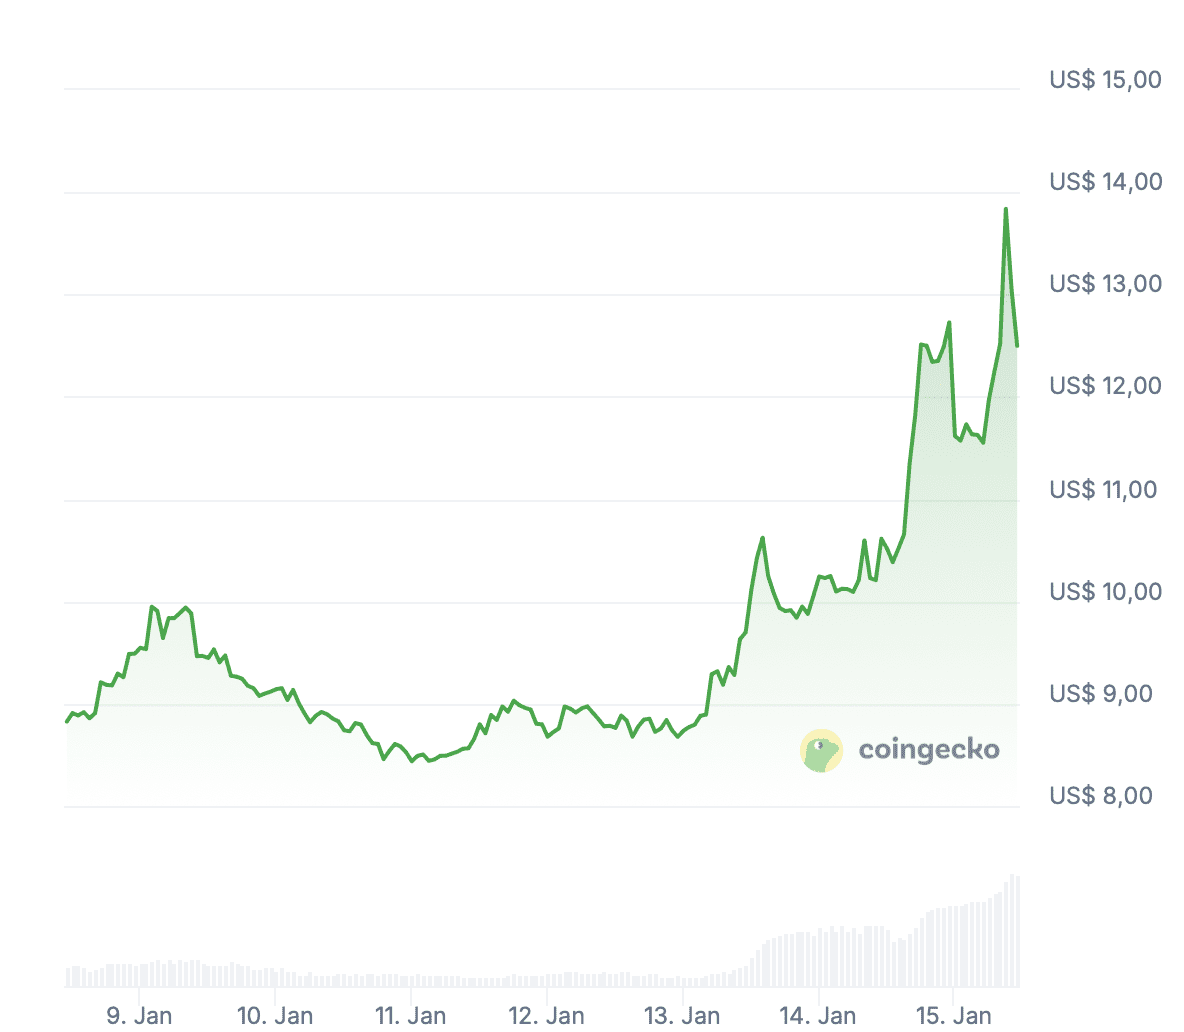Click the US$ 10,00 axis label
The height and width of the screenshot is (1032, 1184).
point(1105,591)
